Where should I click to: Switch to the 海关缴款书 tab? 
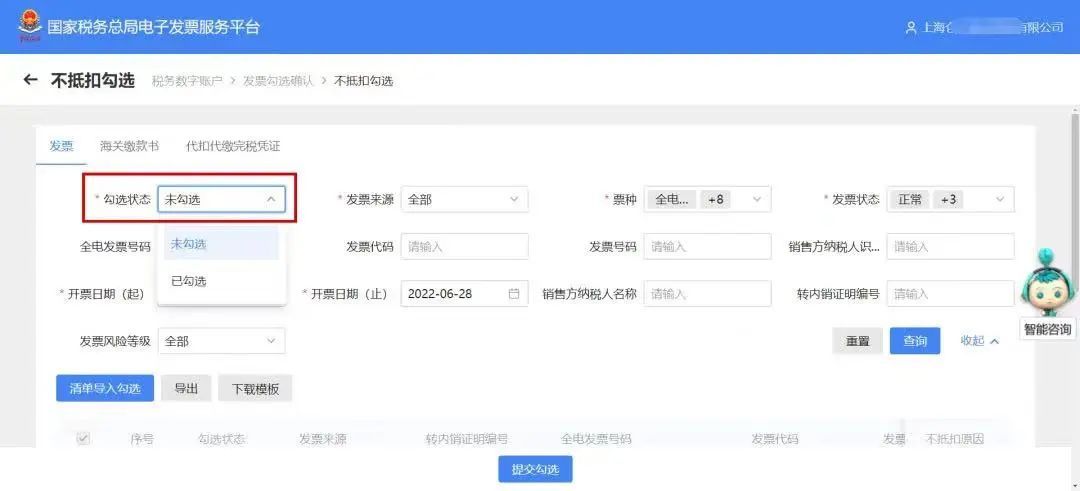129,146
